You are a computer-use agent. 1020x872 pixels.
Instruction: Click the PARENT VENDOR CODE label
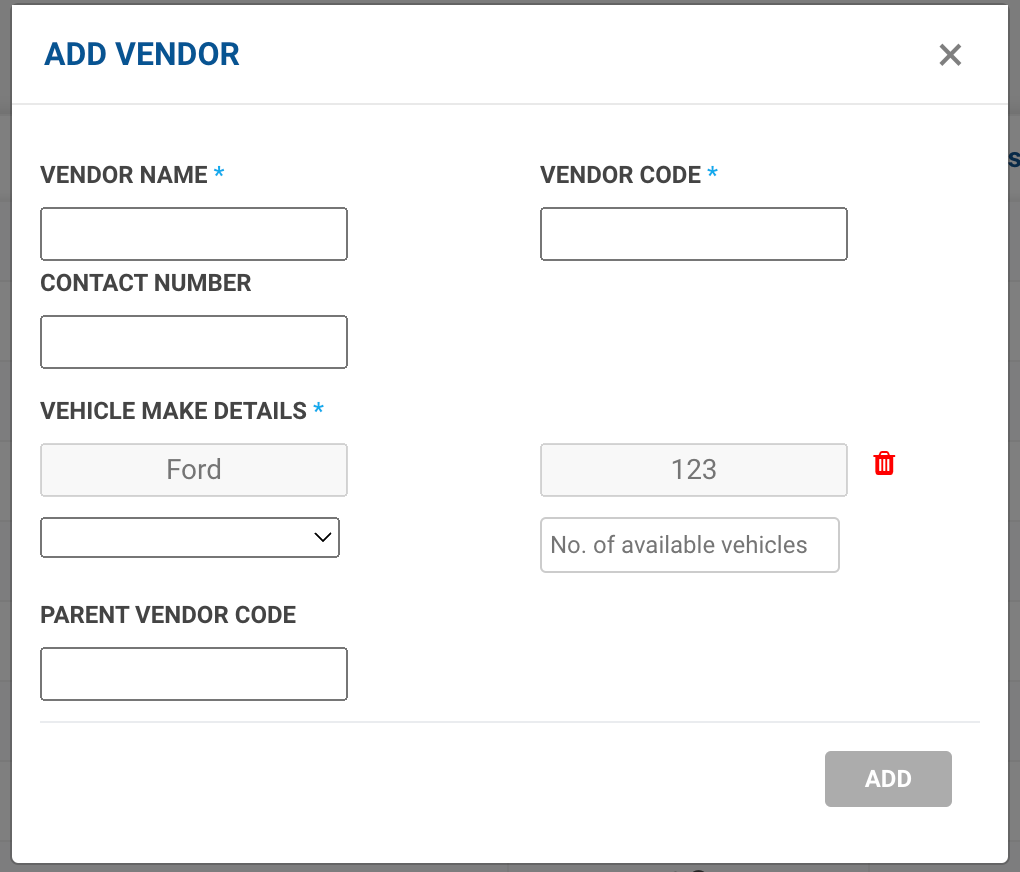(x=168, y=615)
